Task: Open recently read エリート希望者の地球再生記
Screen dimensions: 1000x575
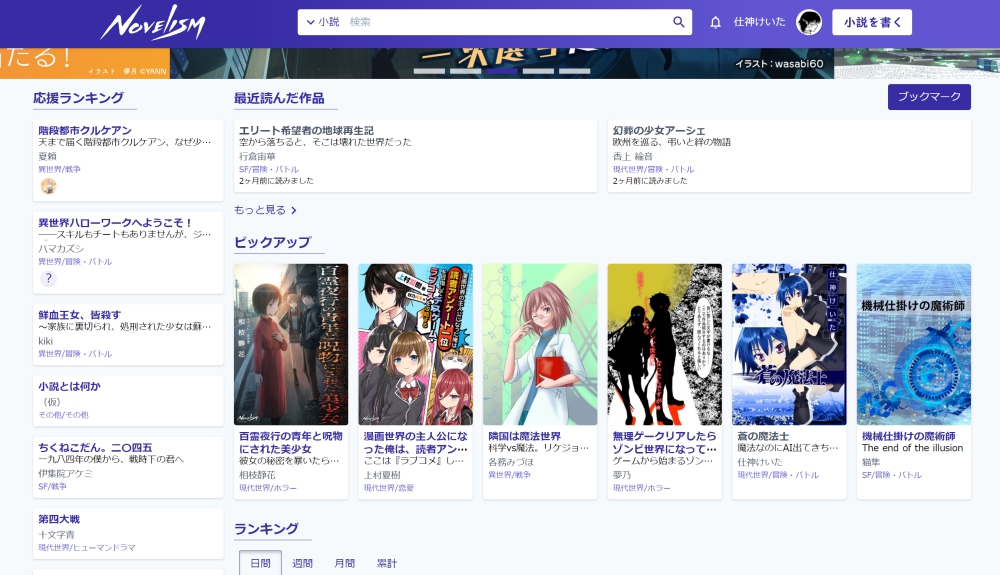Action: 306,130
